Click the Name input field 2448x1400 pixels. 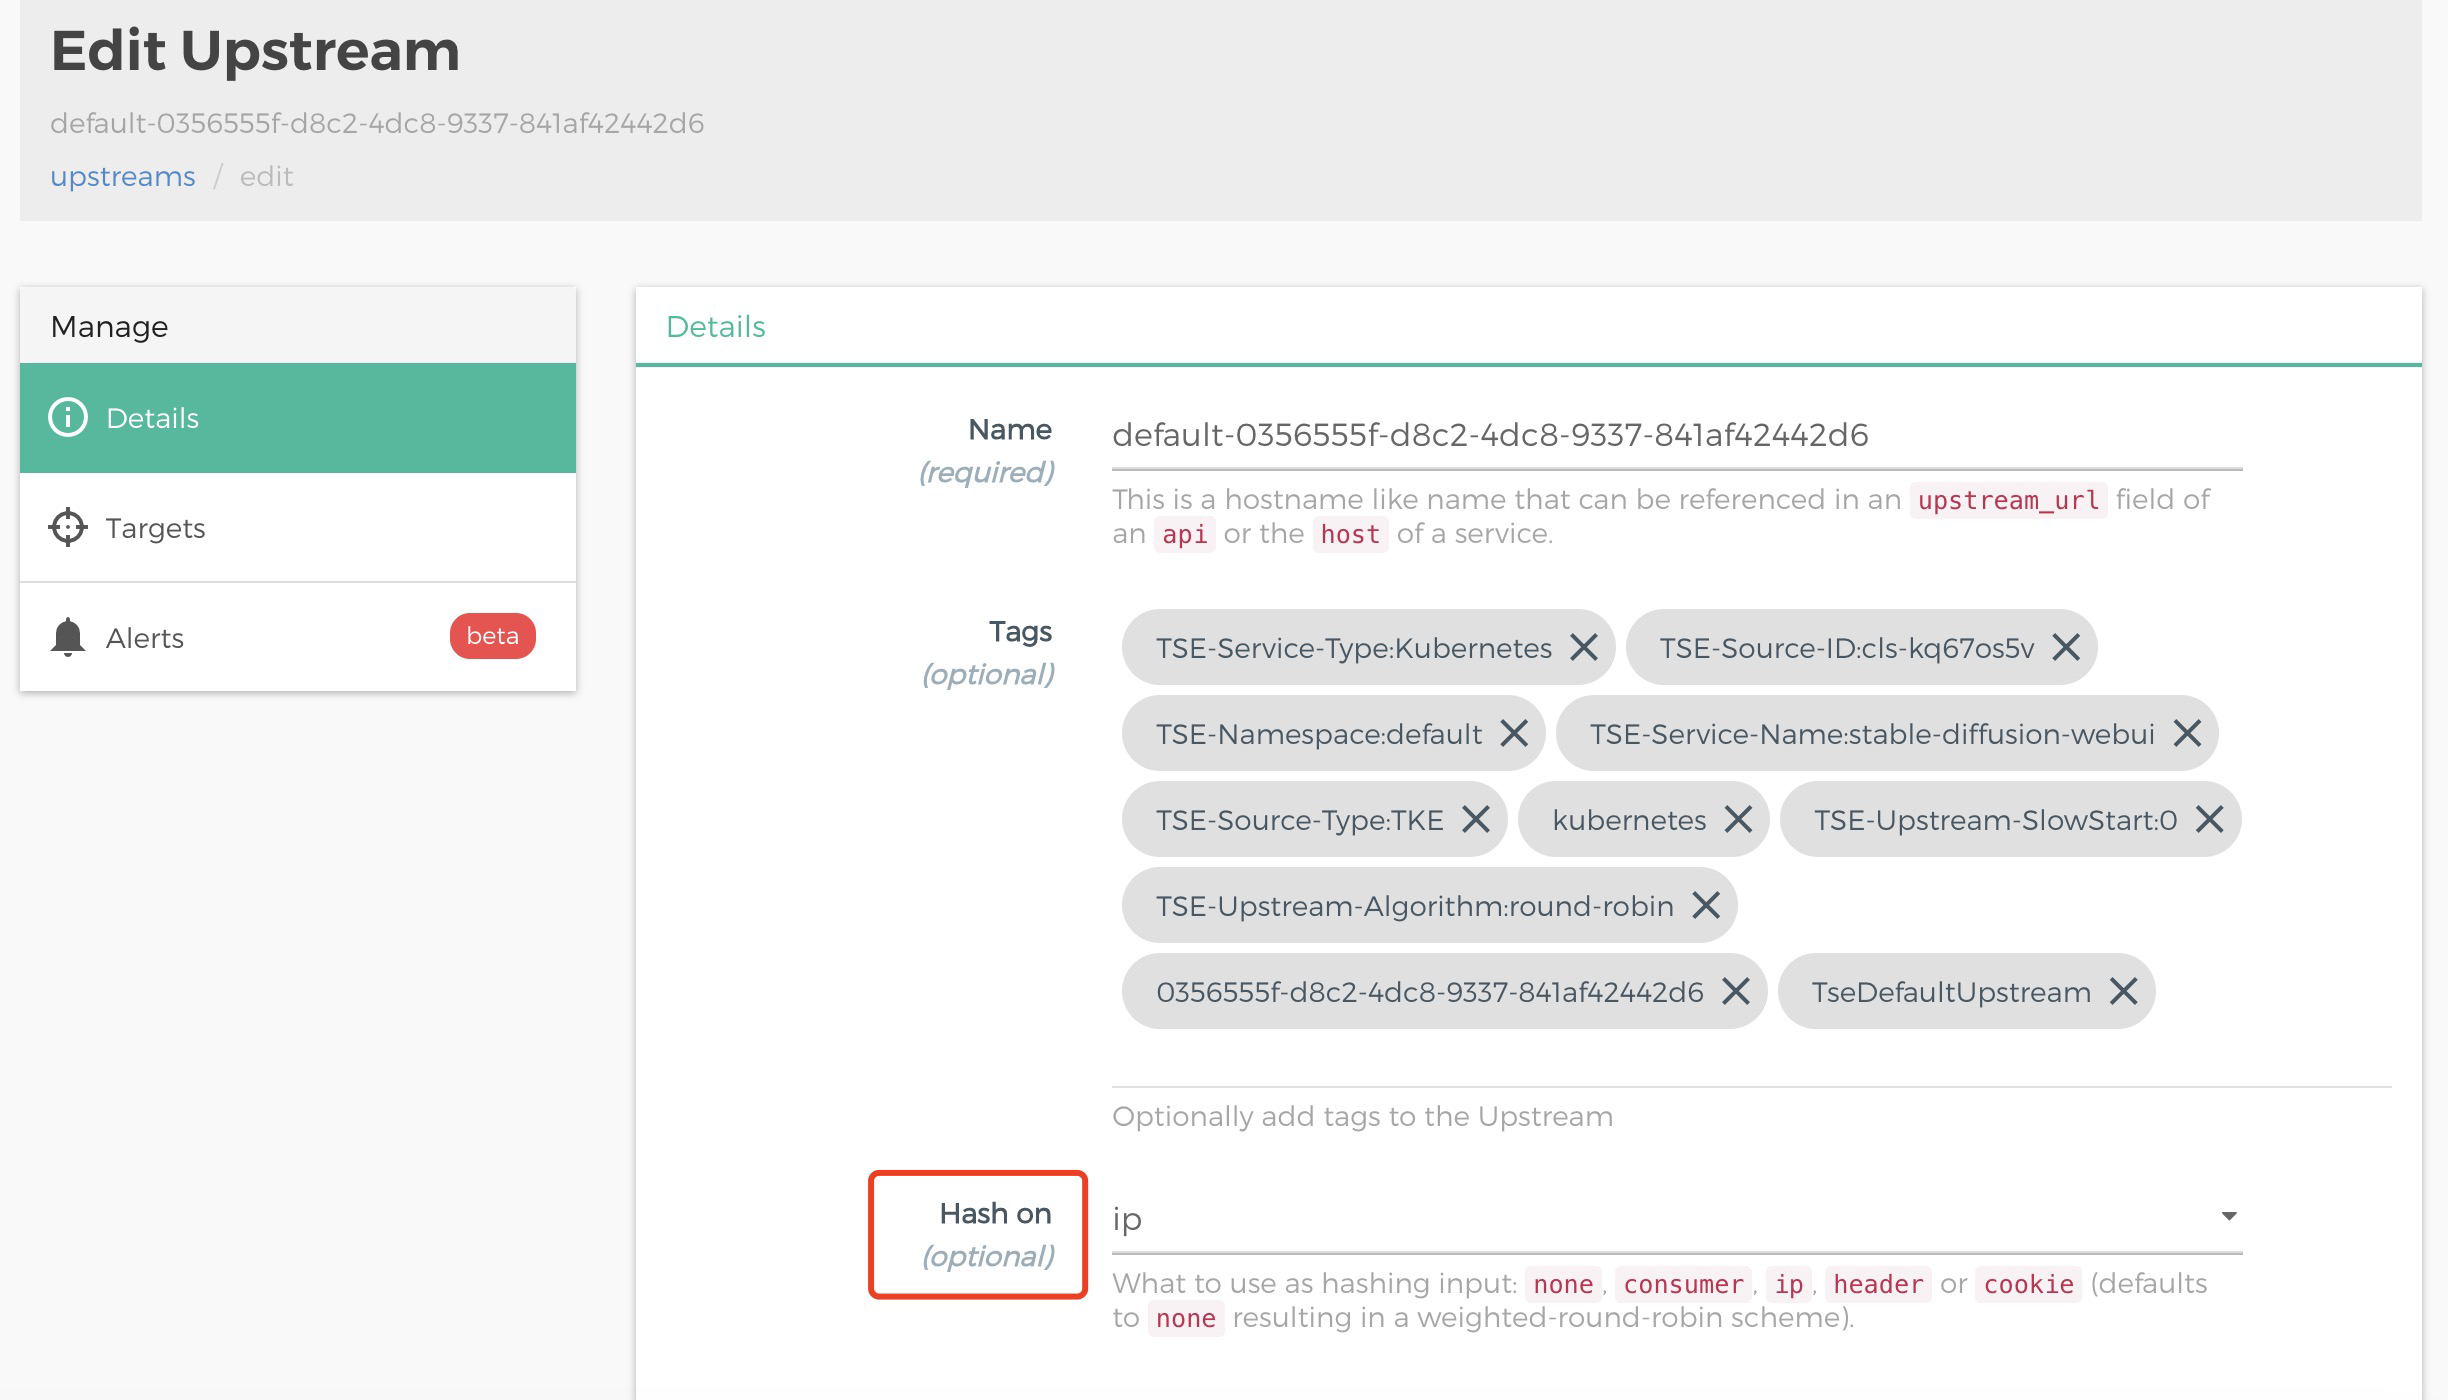point(1677,436)
